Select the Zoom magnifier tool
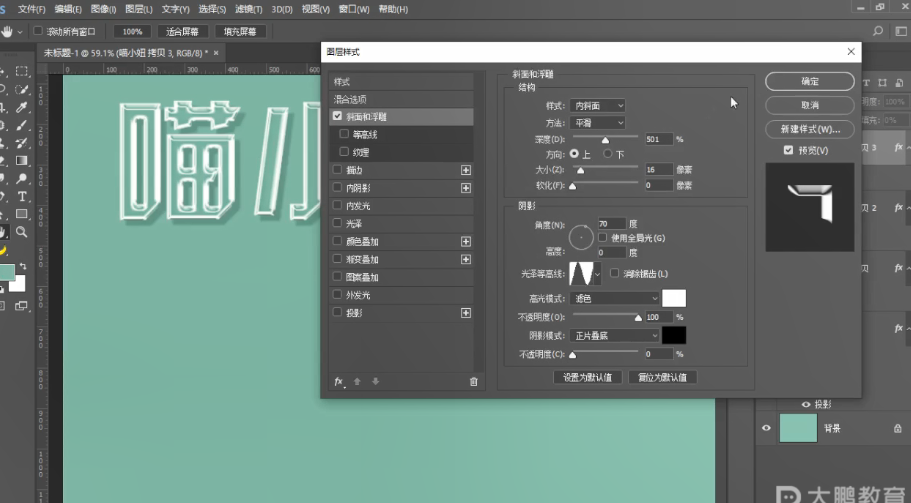The width and height of the screenshot is (911, 503). pyautogui.click(x=22, y=232)
